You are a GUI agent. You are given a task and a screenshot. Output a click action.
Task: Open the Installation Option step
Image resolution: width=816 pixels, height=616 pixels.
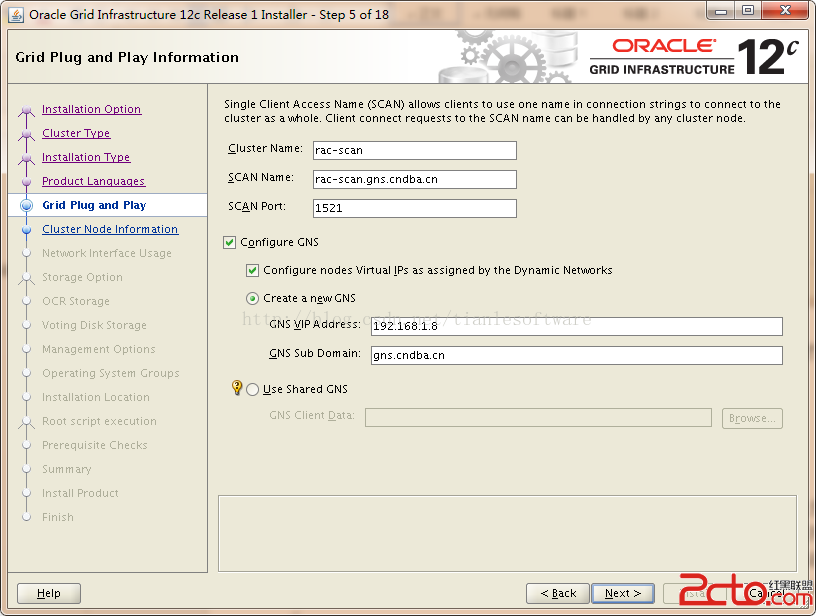click(x=92, y=109)
